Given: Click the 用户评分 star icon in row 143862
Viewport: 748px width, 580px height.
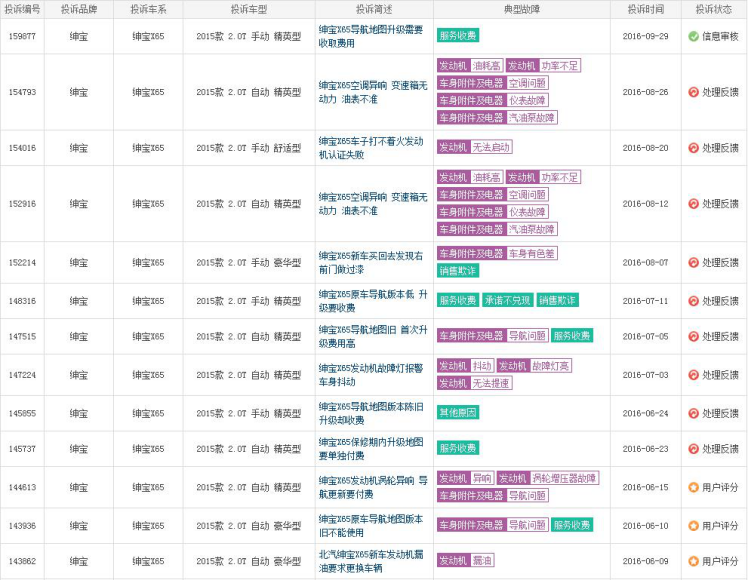Looking at the screenshot, I should [x=694, y=561].
